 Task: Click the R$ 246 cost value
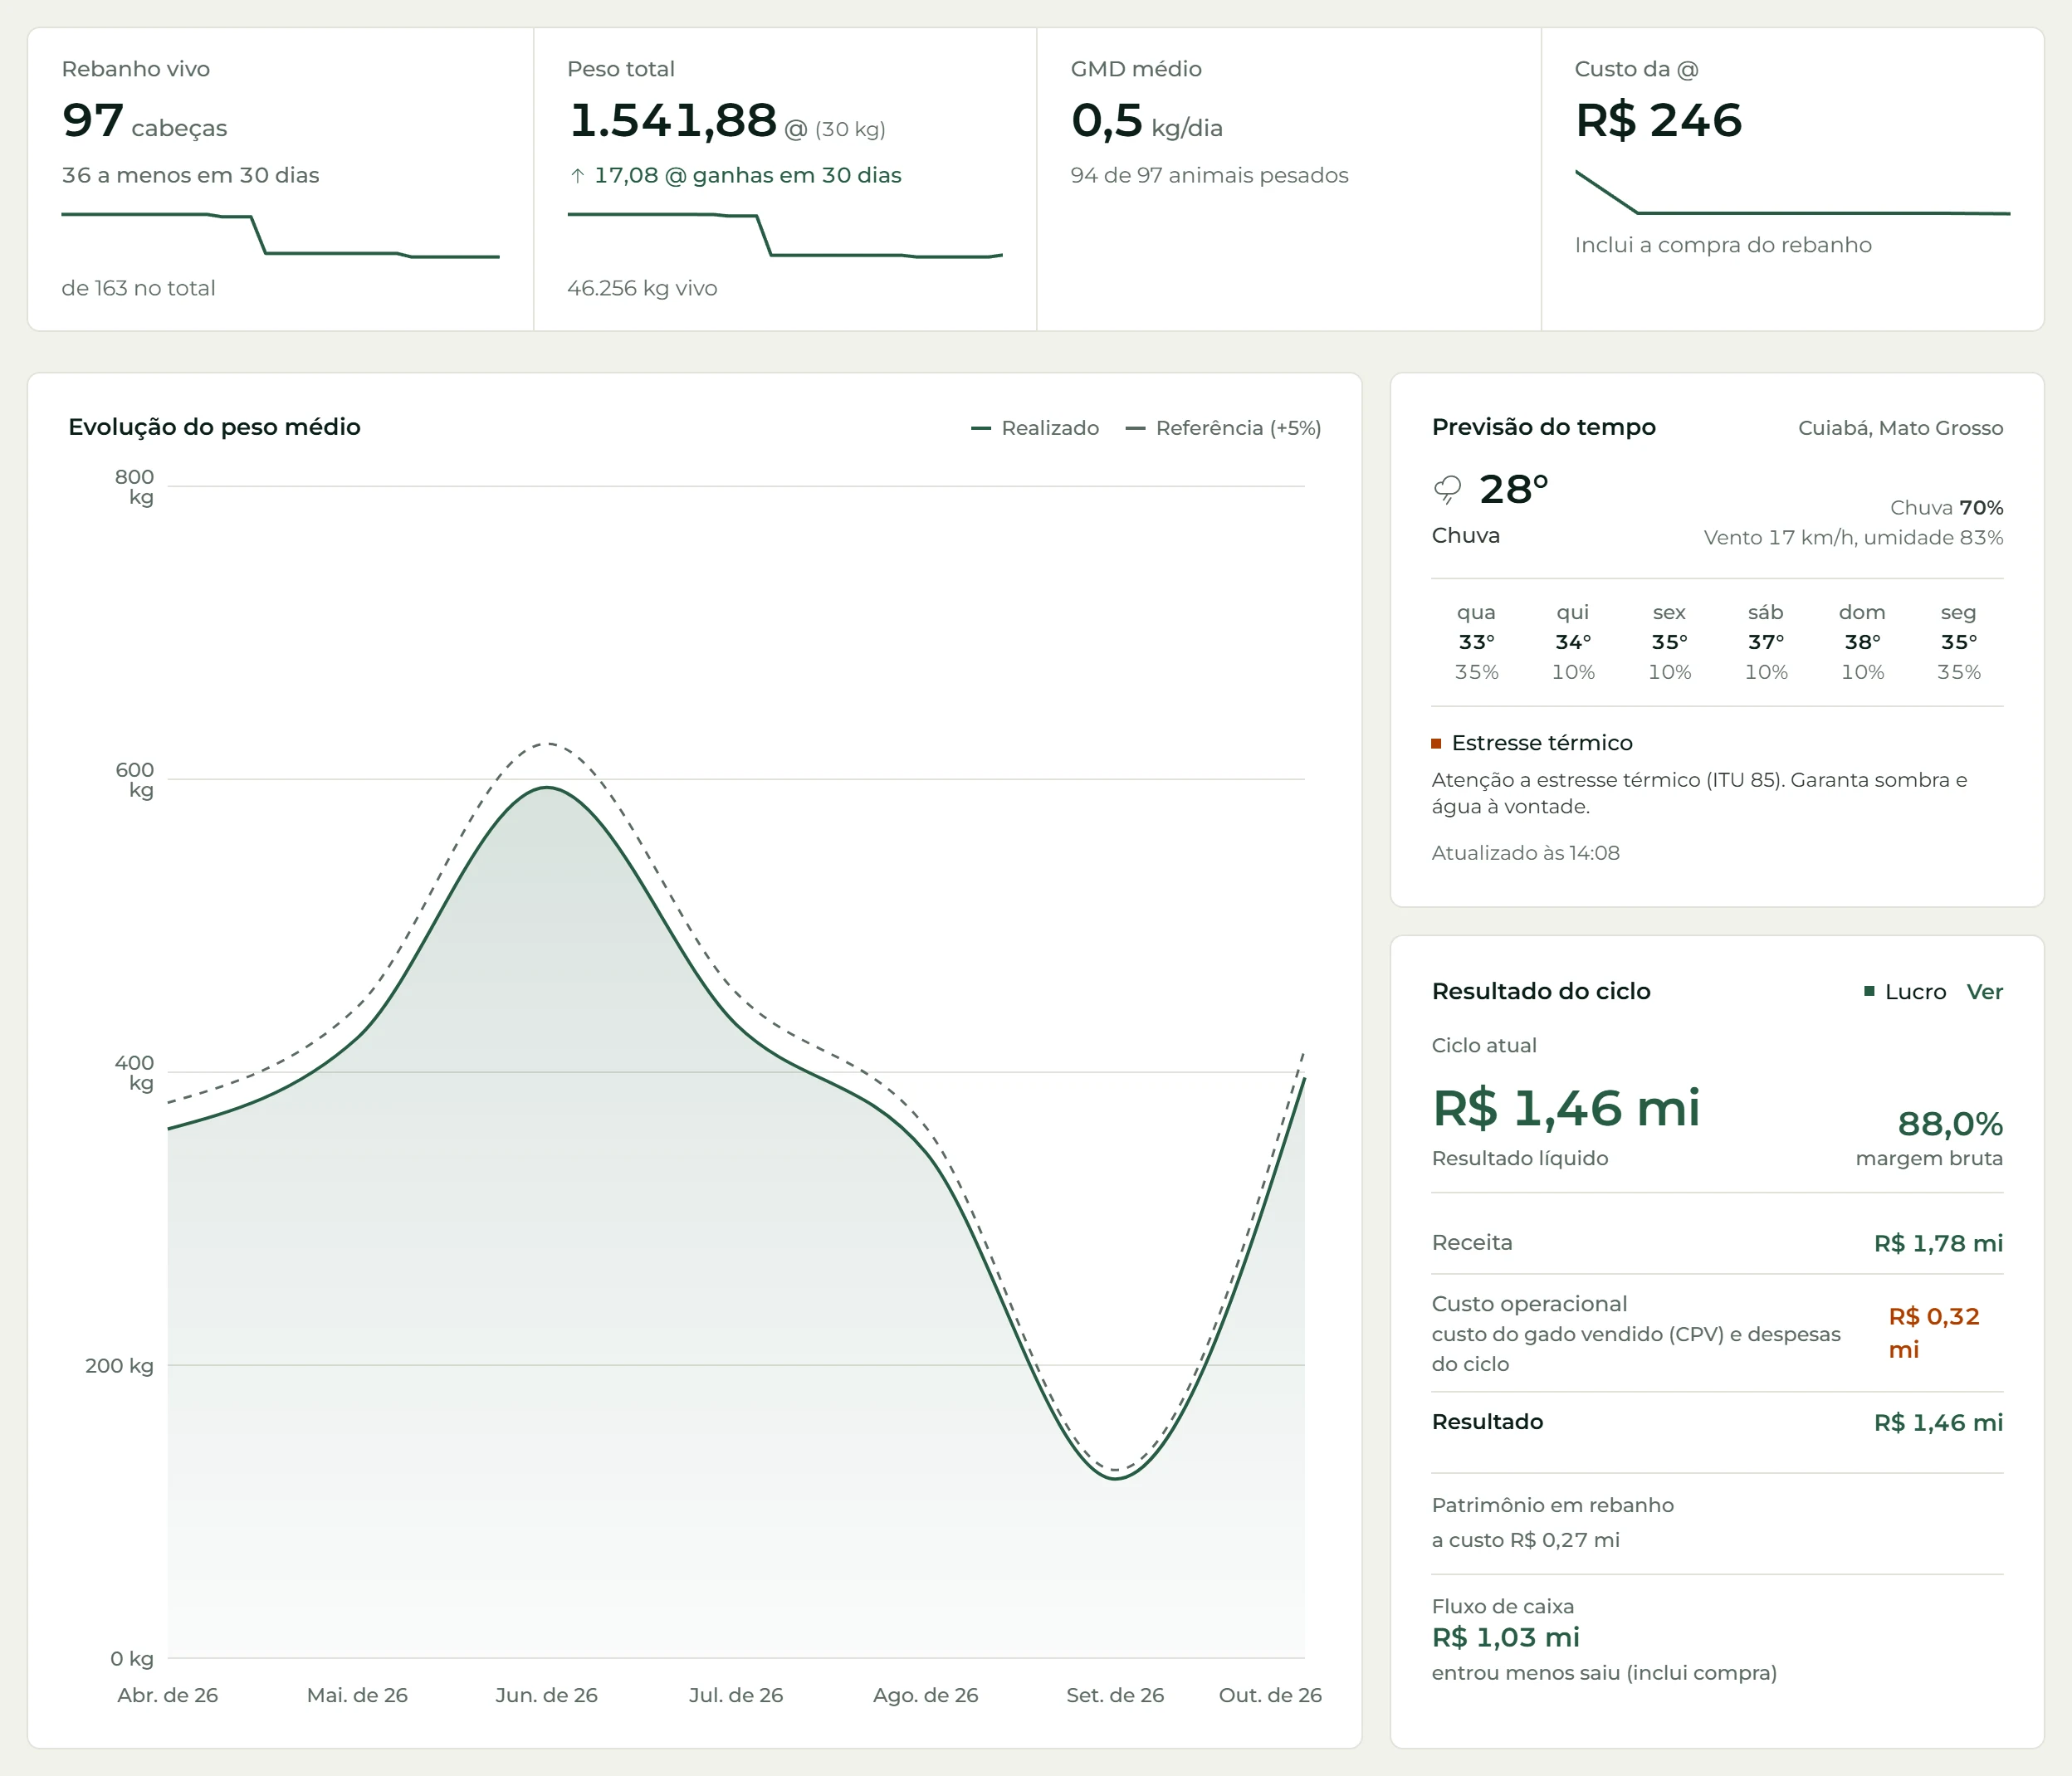(x=1658, y=121)
